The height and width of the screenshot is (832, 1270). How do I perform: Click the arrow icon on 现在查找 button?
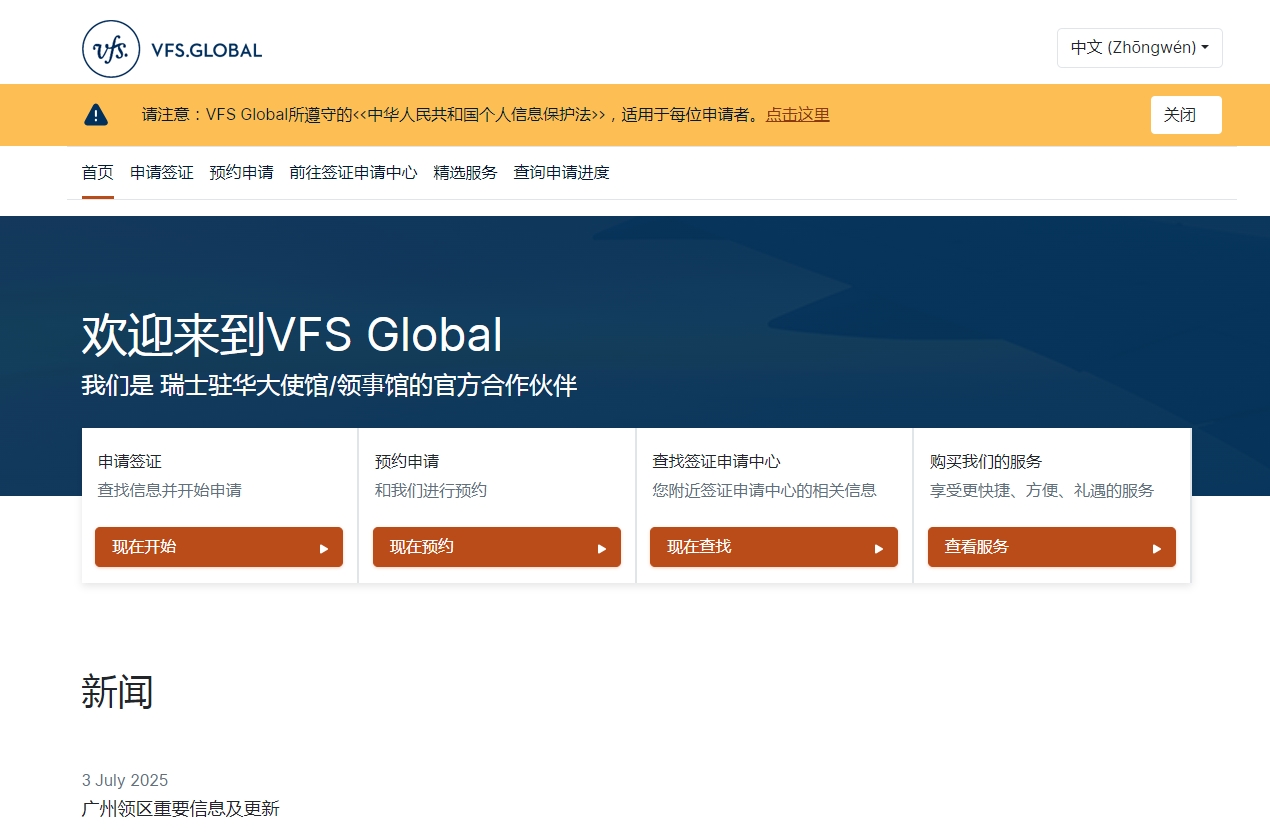pos(879,547)
